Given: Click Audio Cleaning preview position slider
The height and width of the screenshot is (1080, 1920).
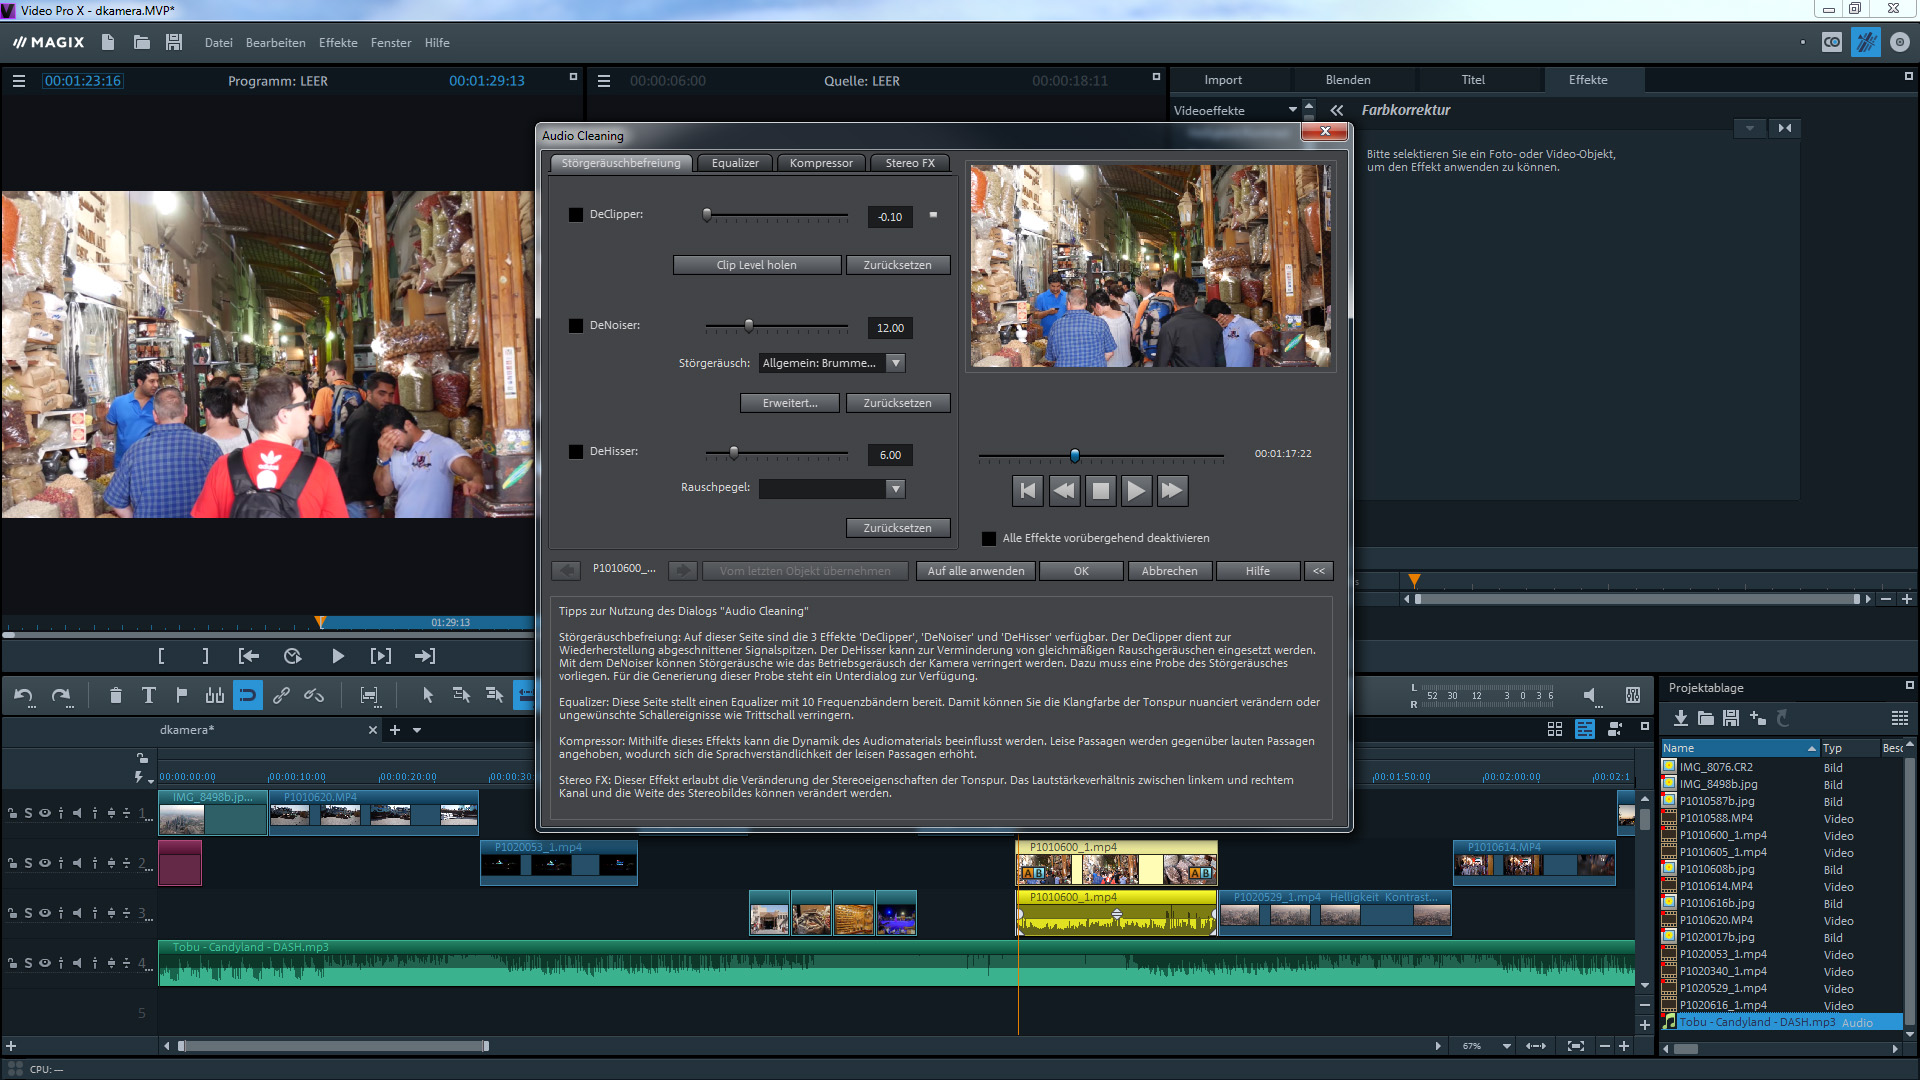Looking at the screenshot, I should coord(1075,456).
